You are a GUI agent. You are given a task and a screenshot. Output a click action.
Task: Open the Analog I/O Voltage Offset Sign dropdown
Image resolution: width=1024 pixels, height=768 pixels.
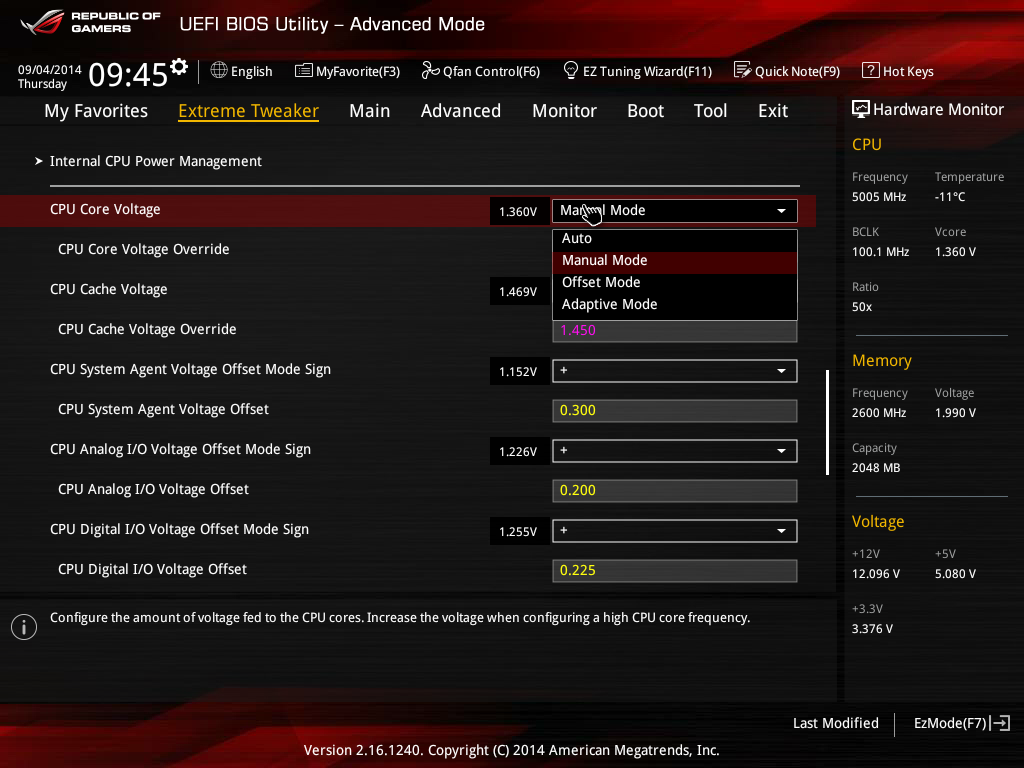(675, 451)
